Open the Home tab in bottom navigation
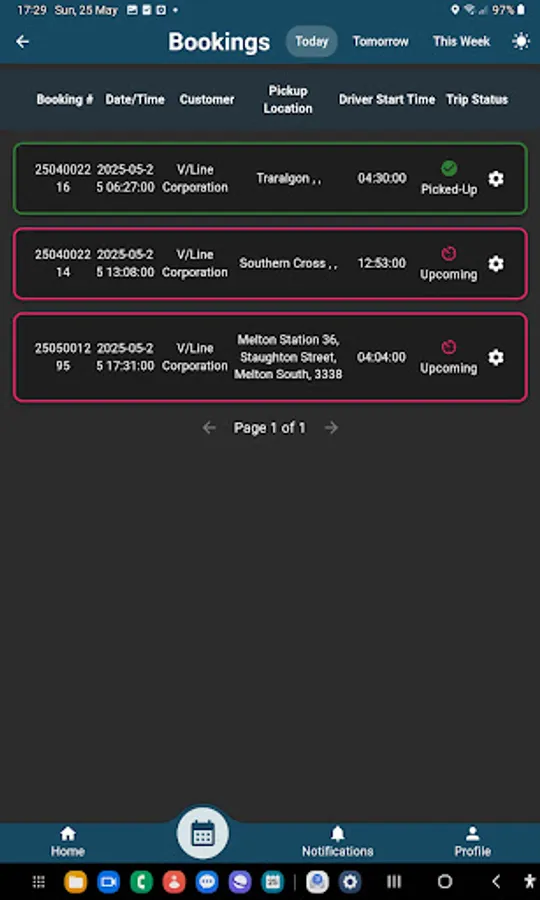The width and height of the screenshot is (540, 900). click(x=68, y=841)
